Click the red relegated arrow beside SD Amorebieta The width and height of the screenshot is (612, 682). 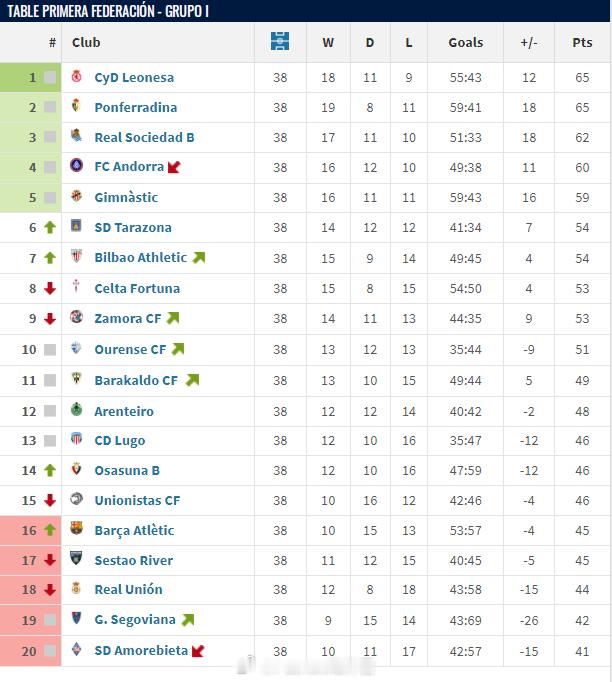pos(198,651)
